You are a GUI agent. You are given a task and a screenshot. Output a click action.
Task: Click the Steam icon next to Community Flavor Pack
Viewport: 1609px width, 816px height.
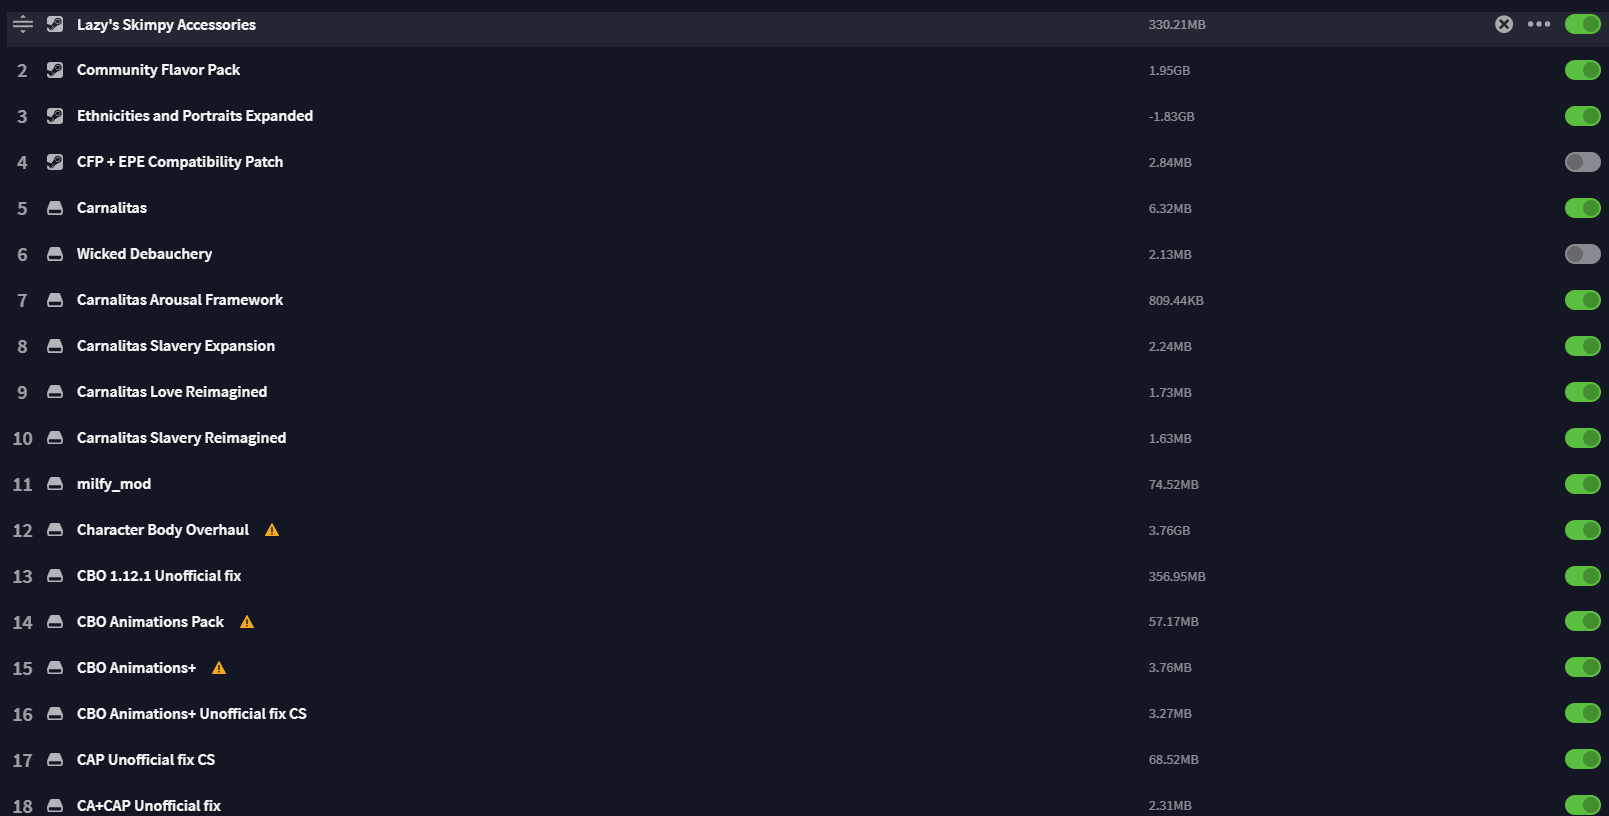55,70
